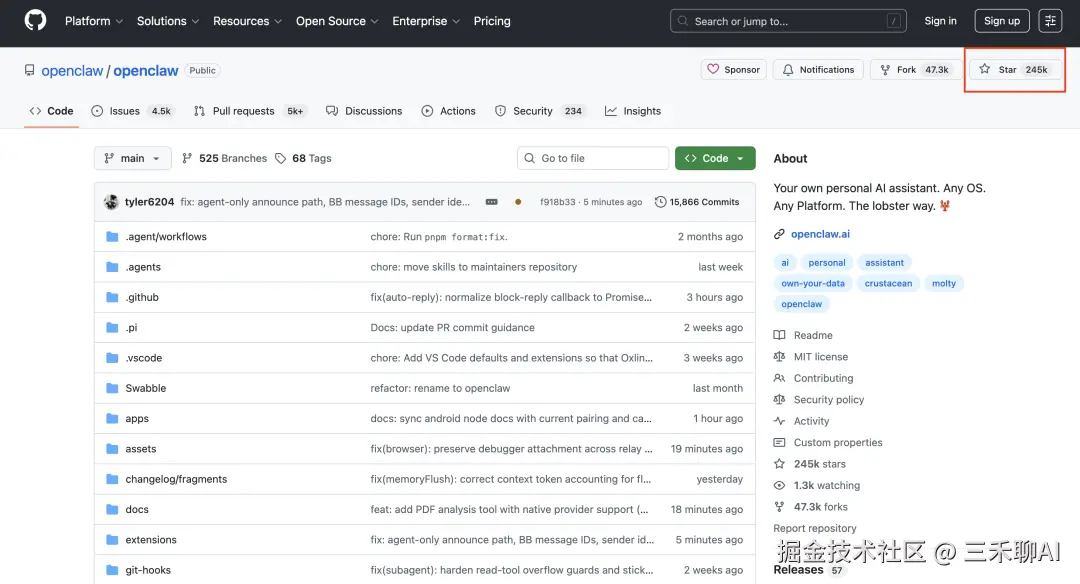This screenshot has height=584, width=1080.
Task: Click the tyler6204 avatar image
Action: (111, 202)
